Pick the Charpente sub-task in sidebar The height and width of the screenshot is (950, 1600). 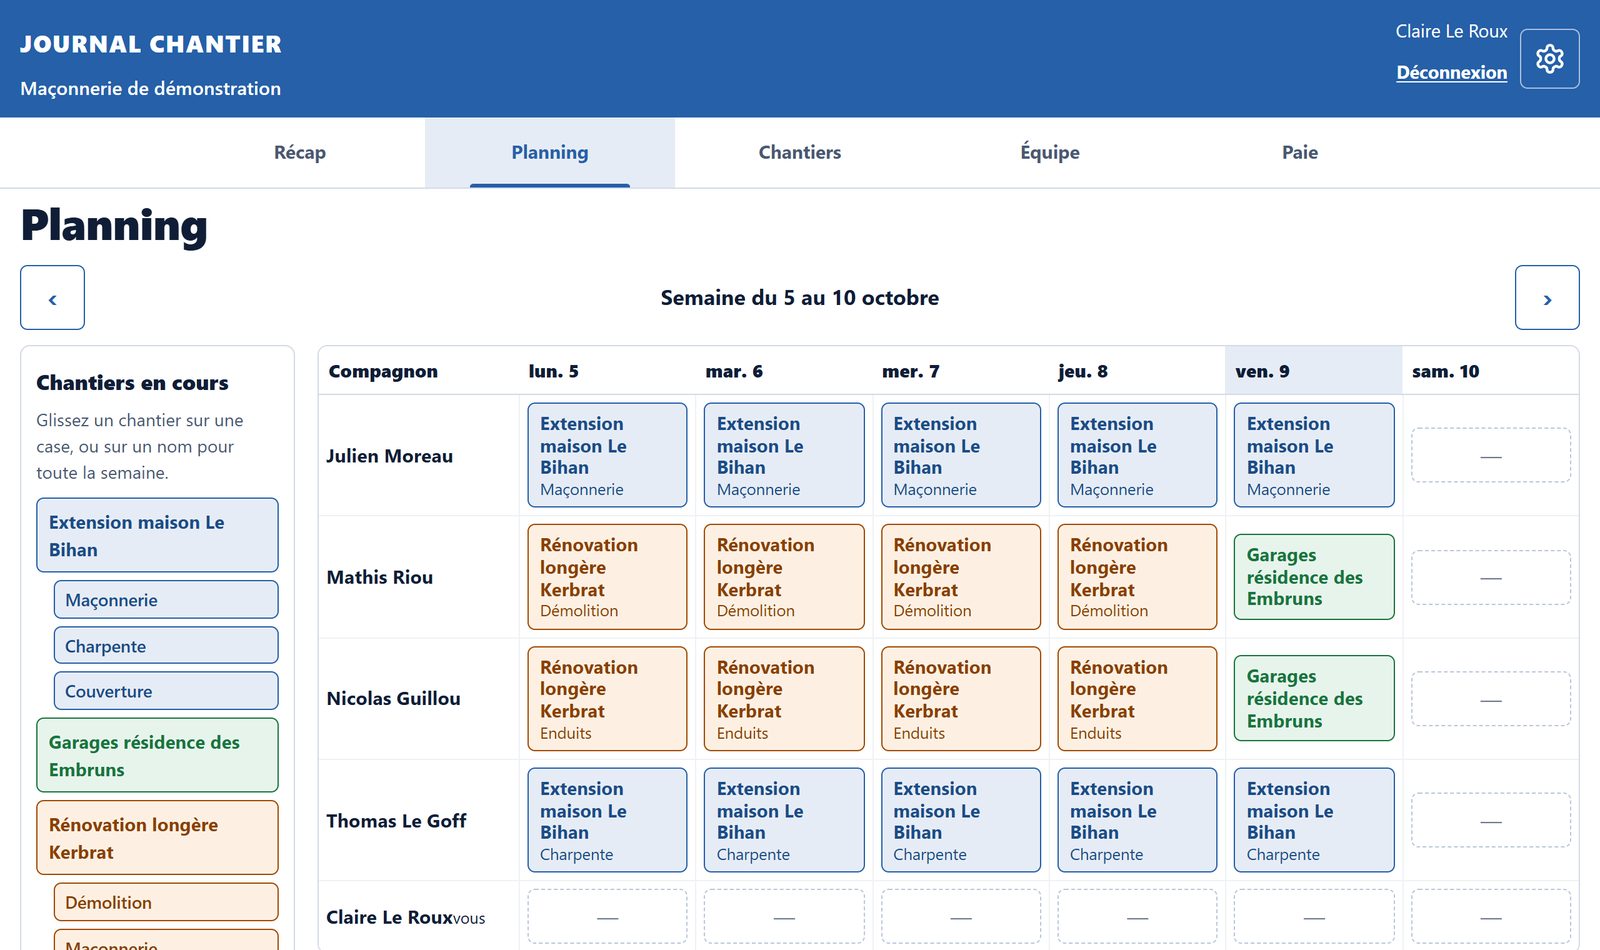166,646
